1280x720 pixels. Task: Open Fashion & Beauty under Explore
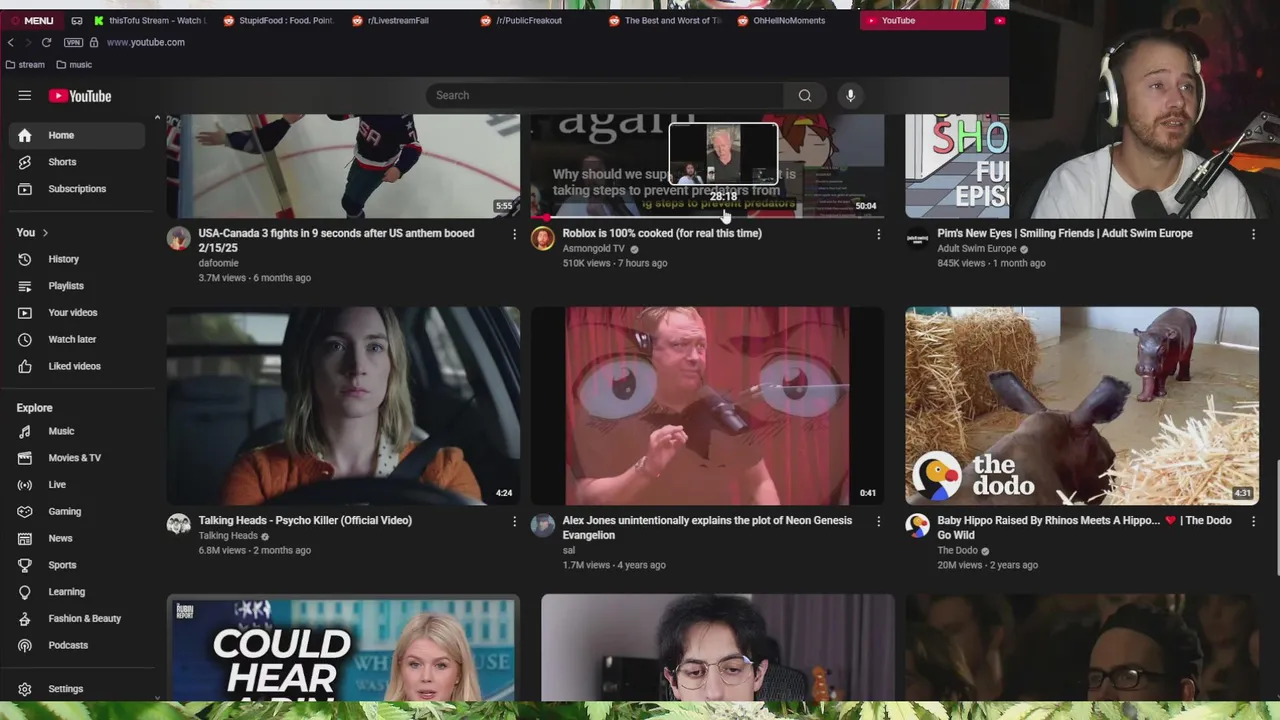pos(77,619)
